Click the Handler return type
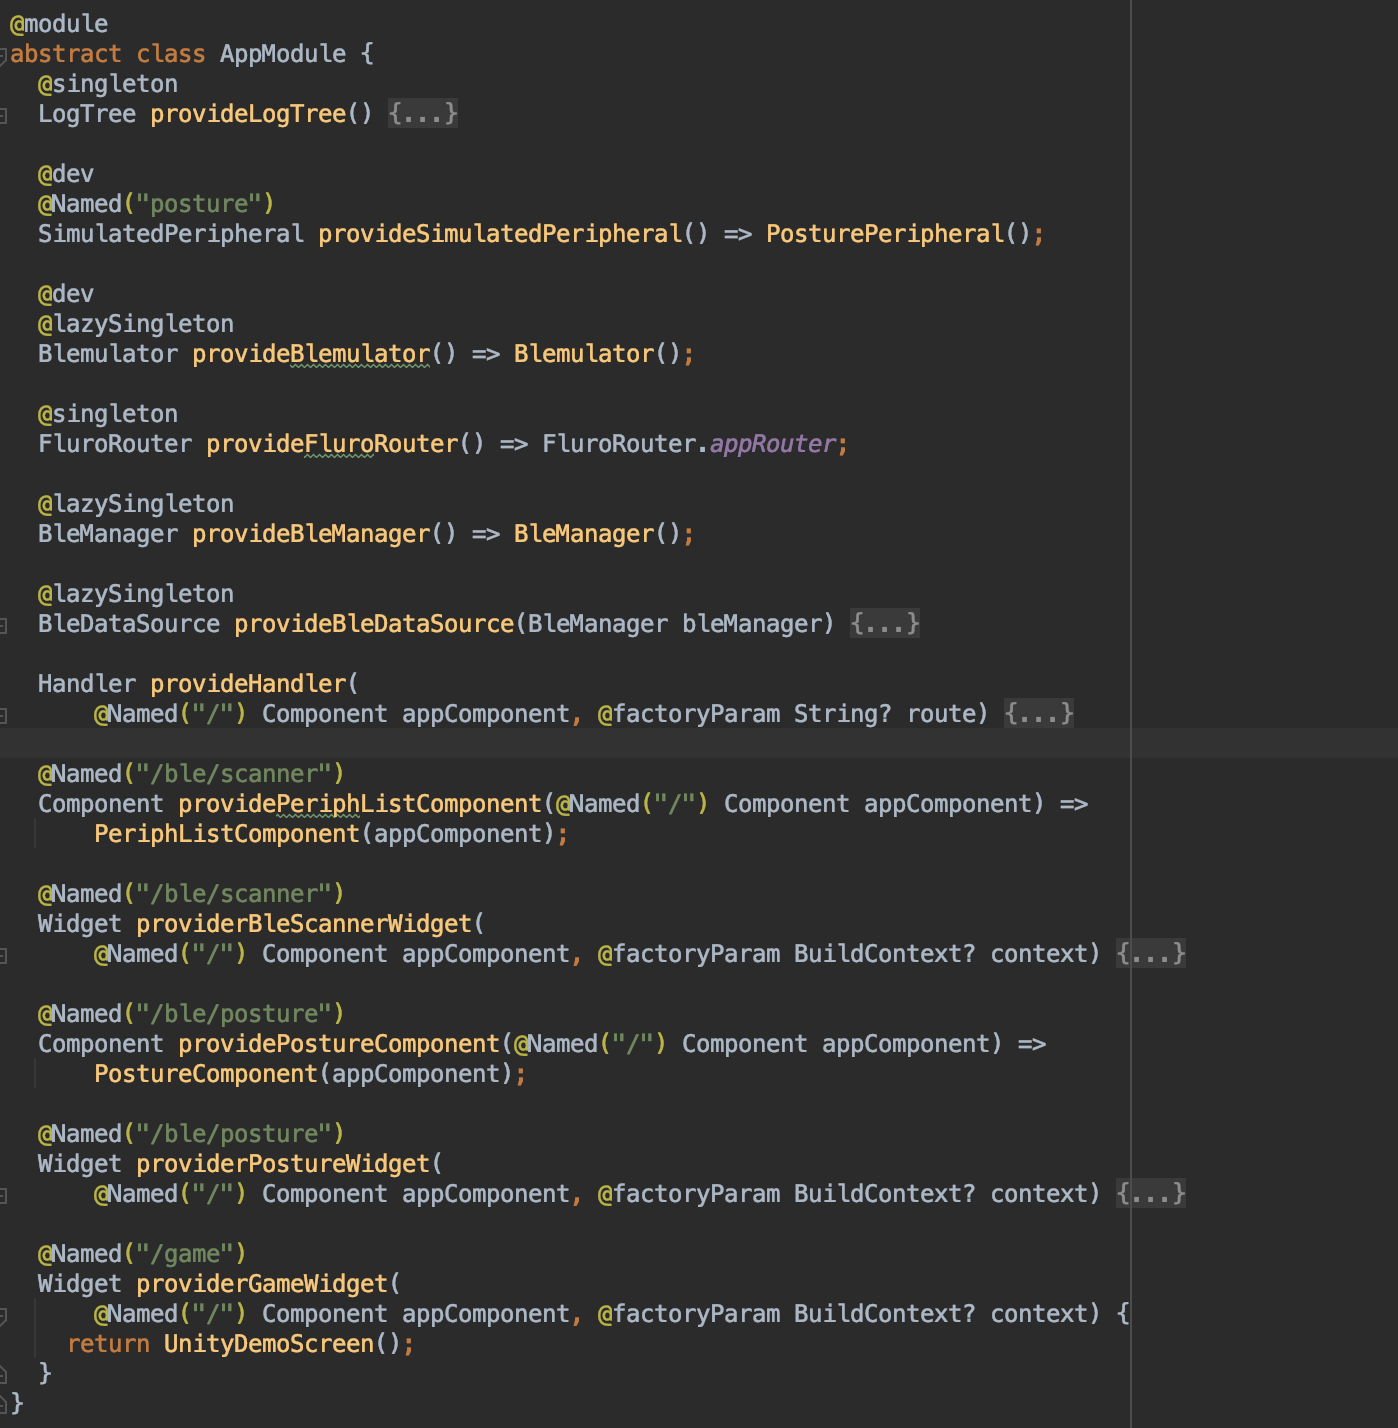This screenshot has height=1428, width=1398. click(87, 684)
